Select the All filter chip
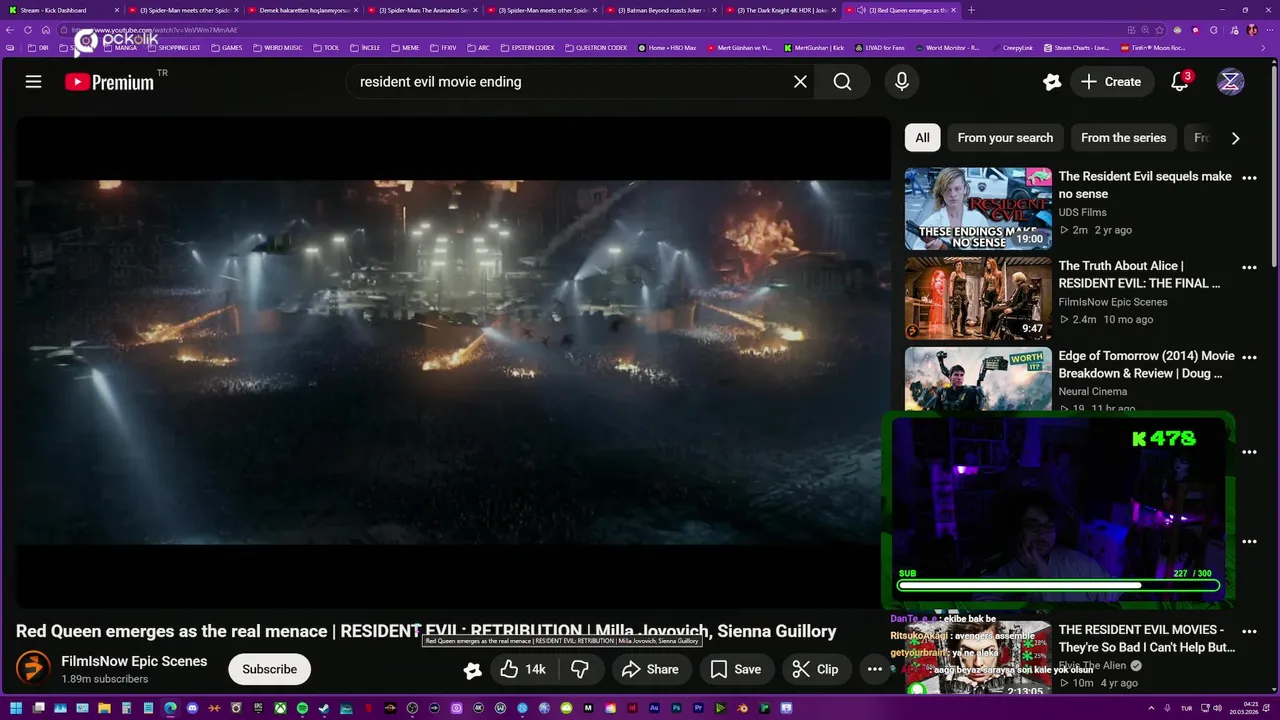Image resolution: width=1280 pixels, height=720 pixels. 922,138
